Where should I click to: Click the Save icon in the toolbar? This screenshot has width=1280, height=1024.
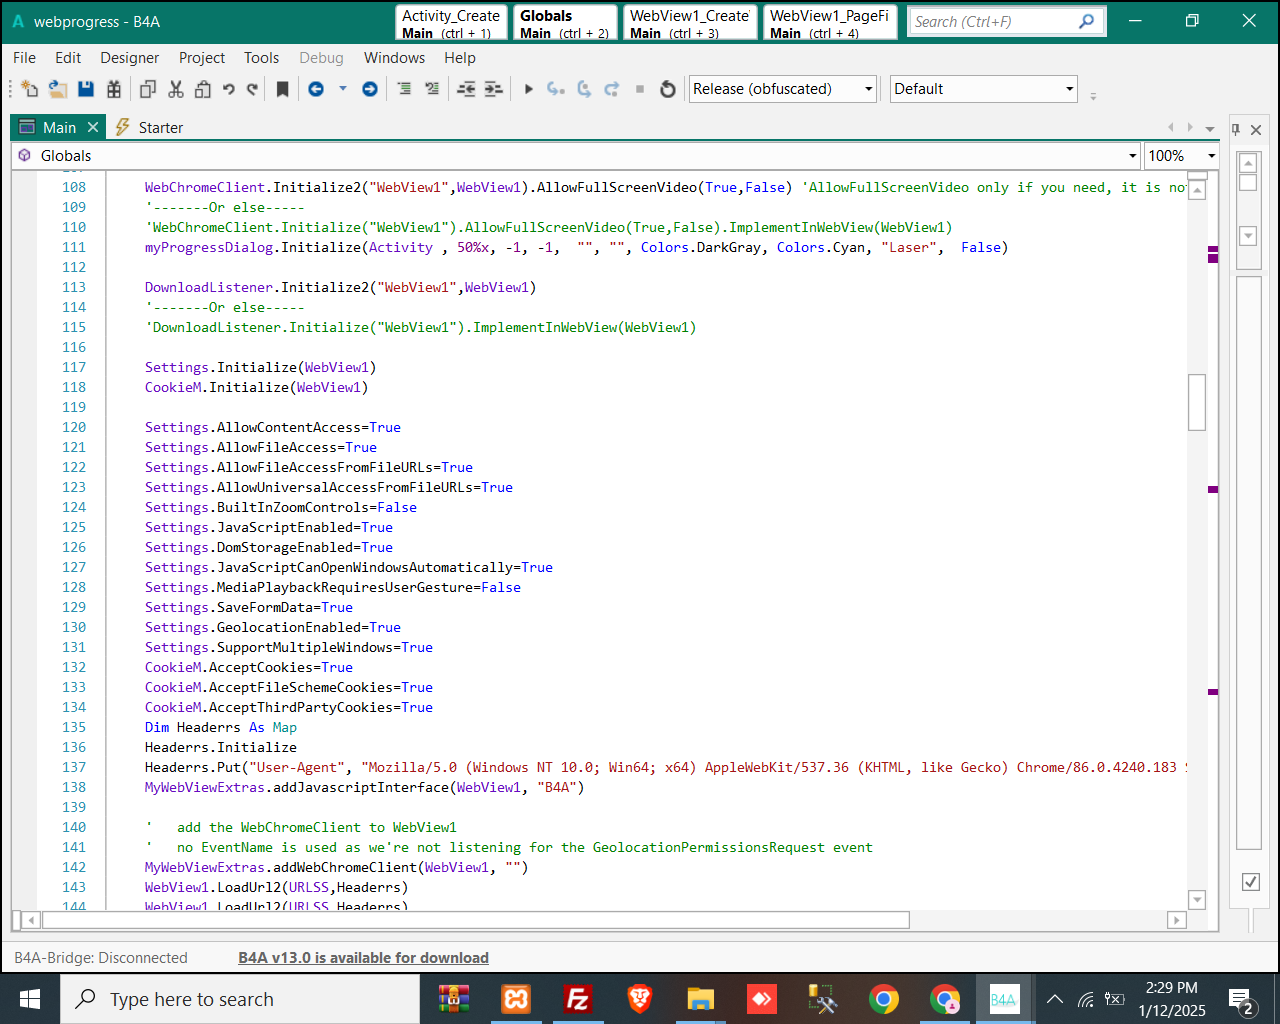point(86,89)
